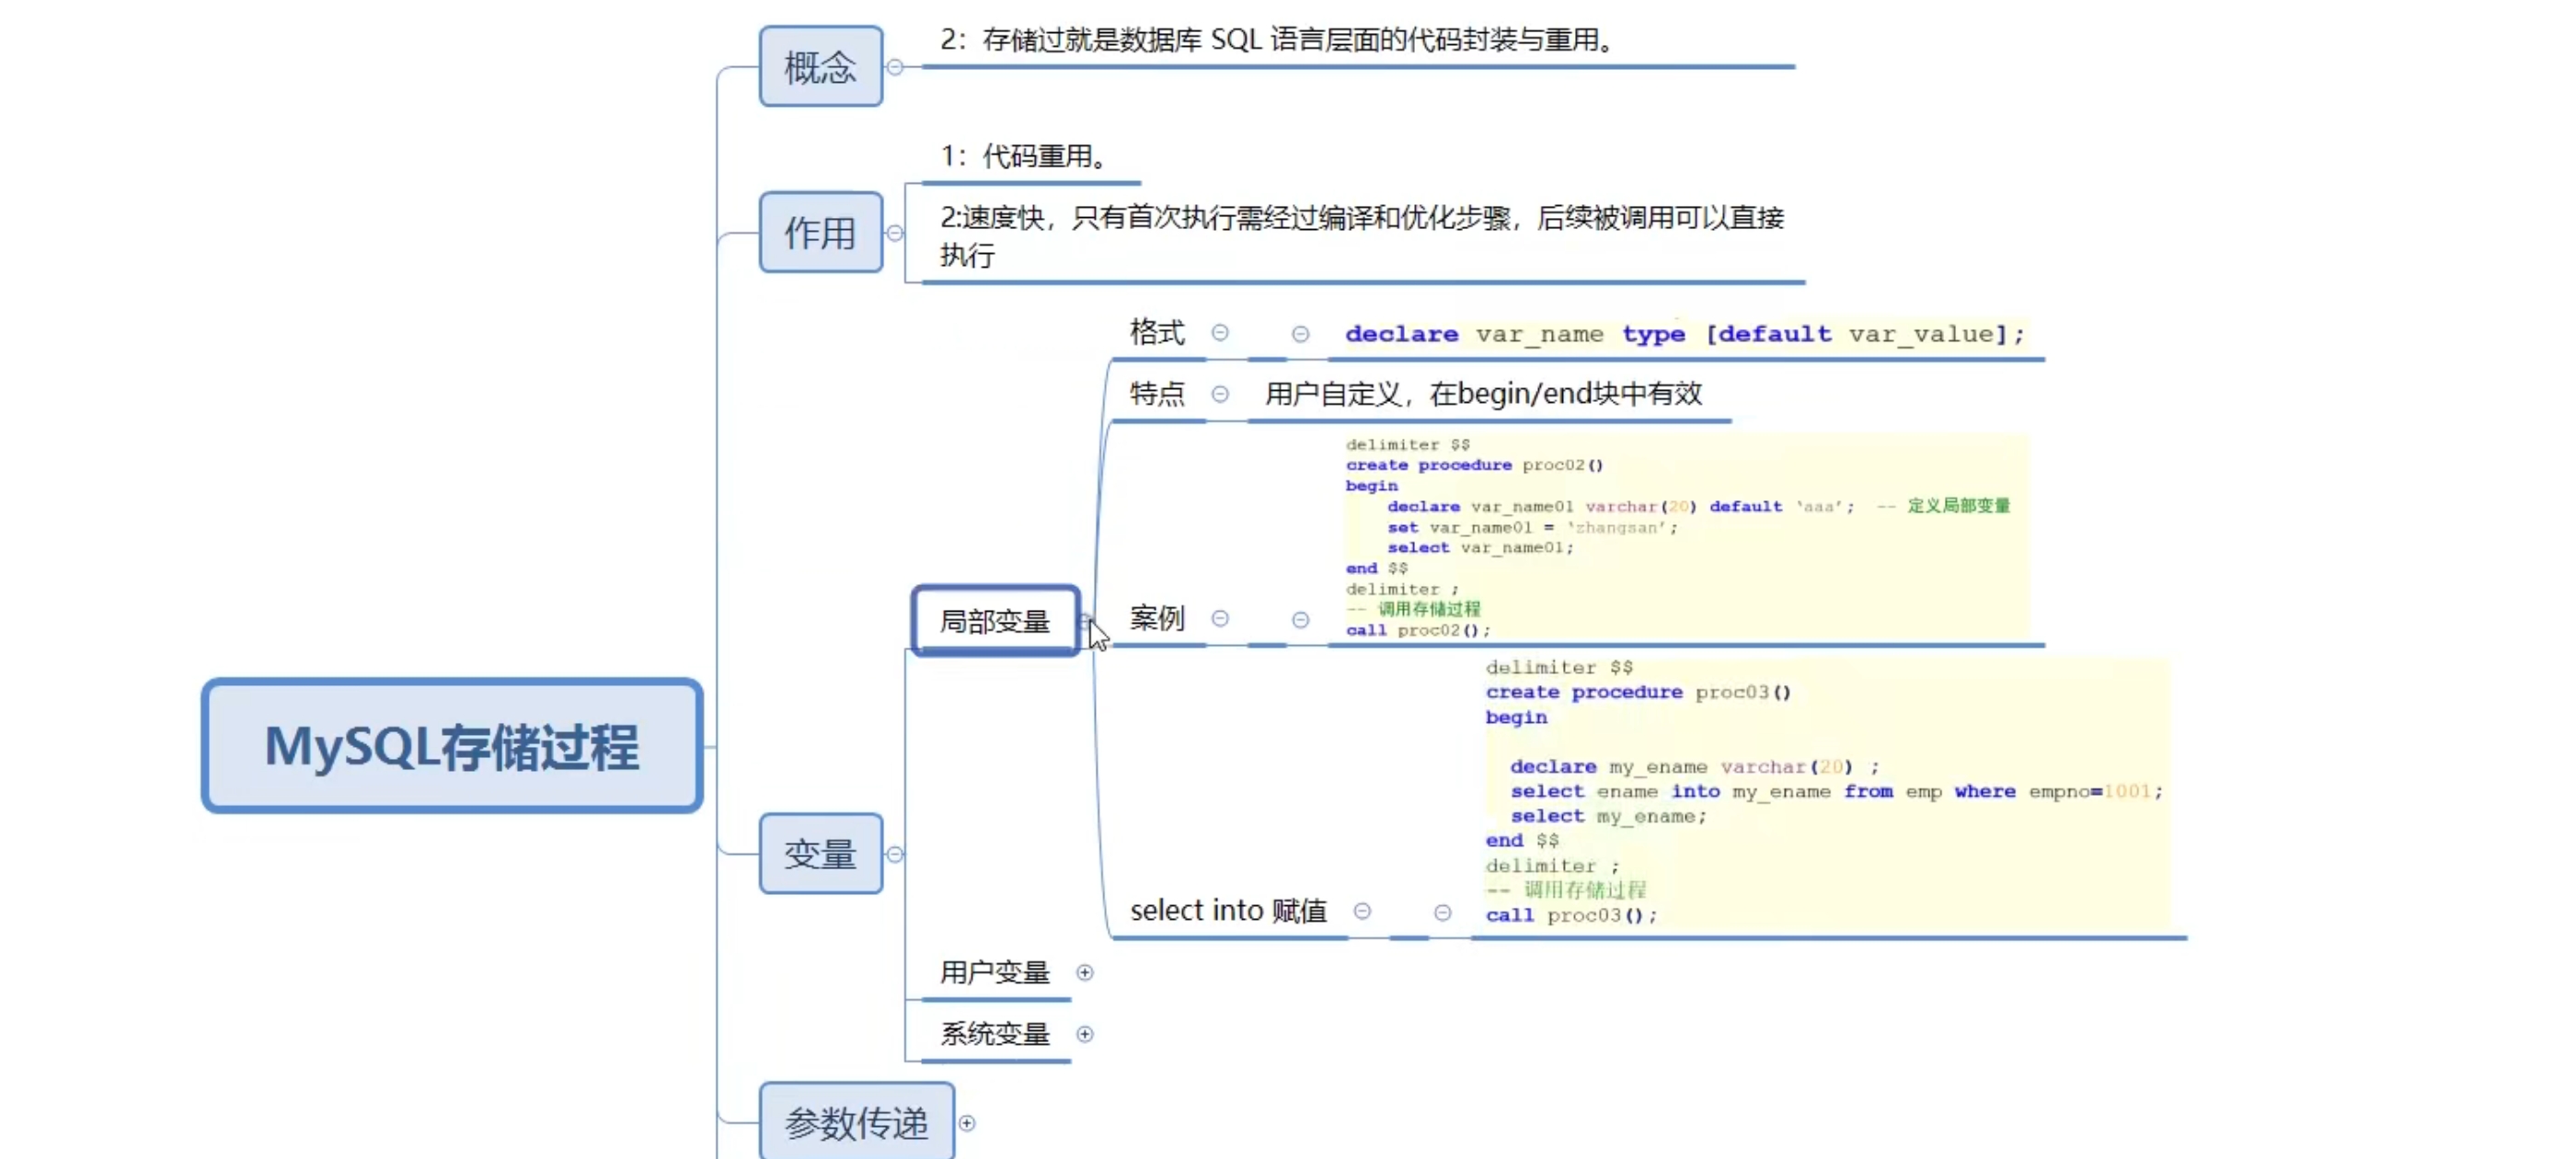Expand the 用户变量 branch plus icon
The height and width of the screenshot is (1159, 2576).
click(x=1085, y=972)
